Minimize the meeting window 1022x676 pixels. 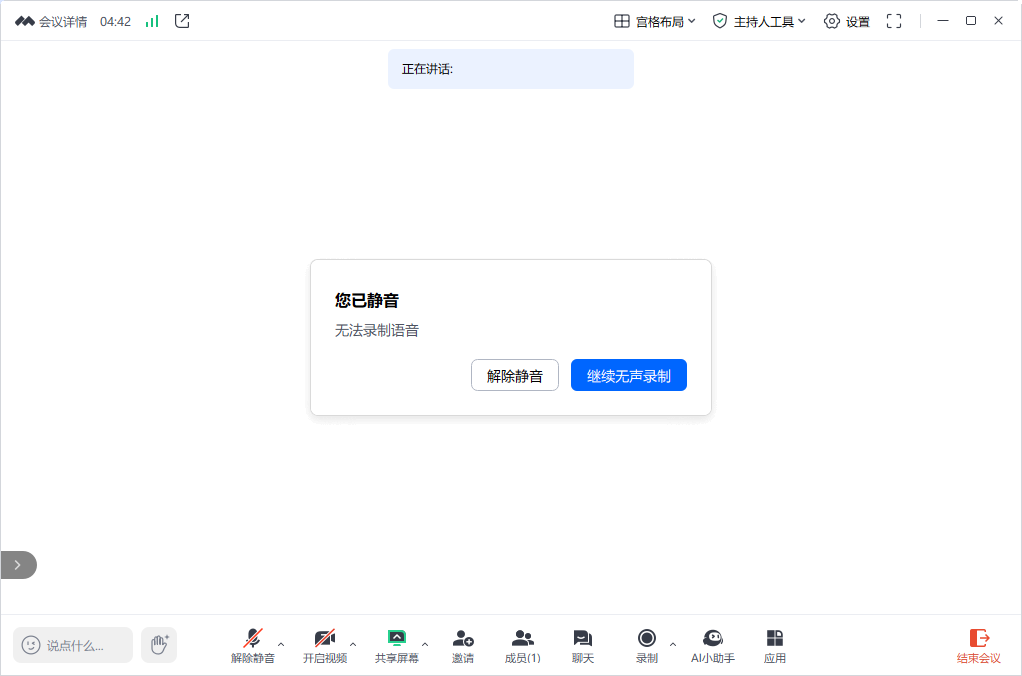(942, 21)
